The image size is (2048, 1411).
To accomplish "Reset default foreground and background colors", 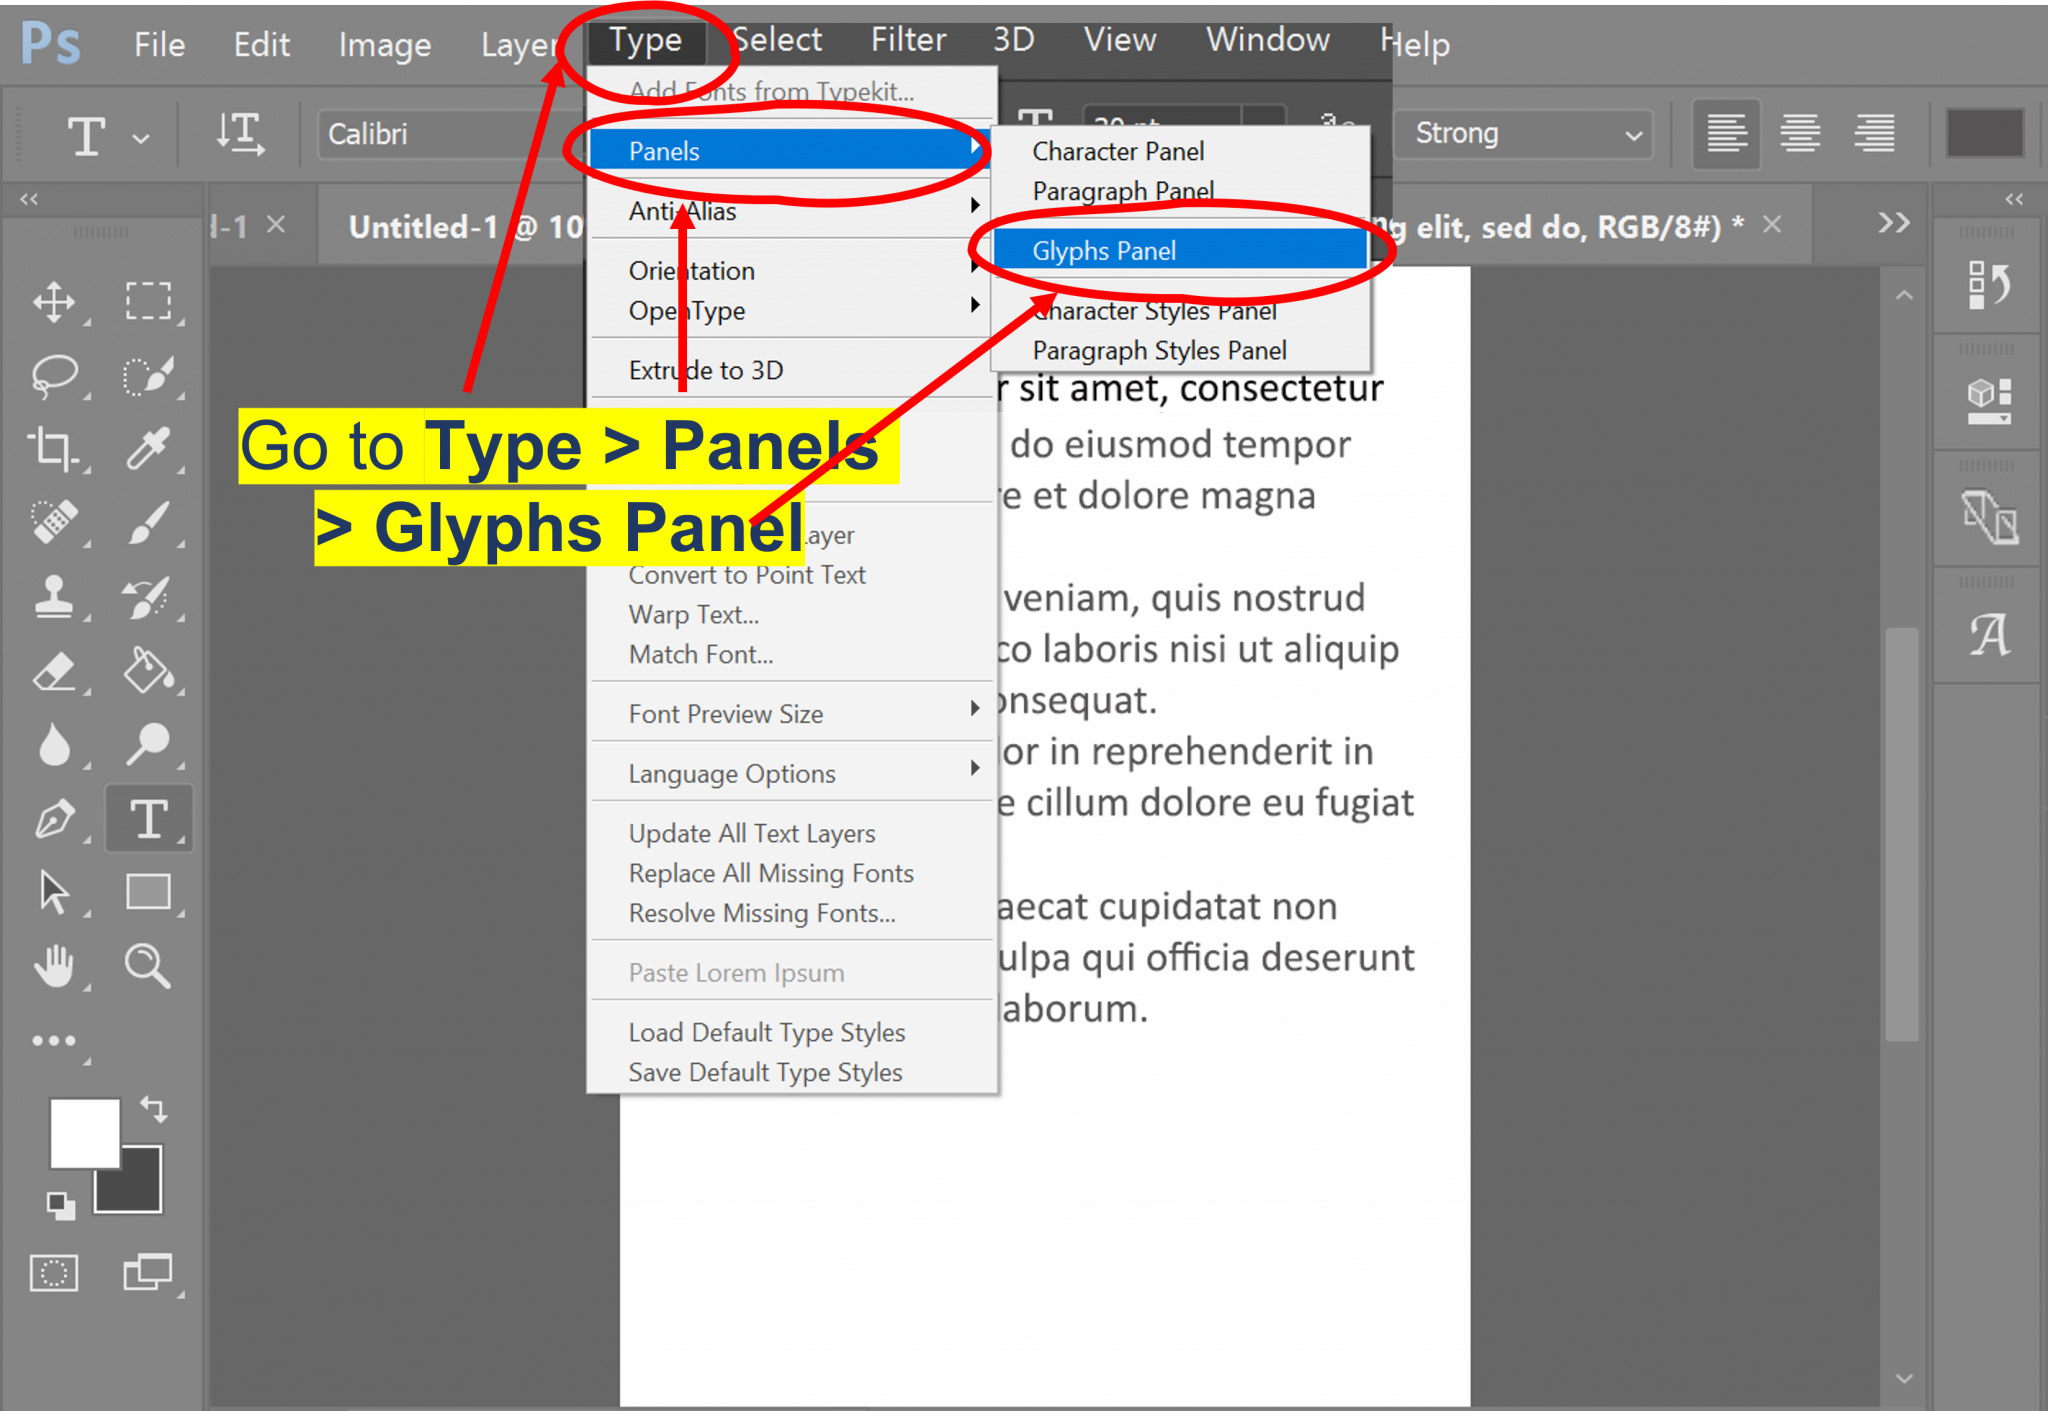I will pyautogui.click(x=60, y=1206).
